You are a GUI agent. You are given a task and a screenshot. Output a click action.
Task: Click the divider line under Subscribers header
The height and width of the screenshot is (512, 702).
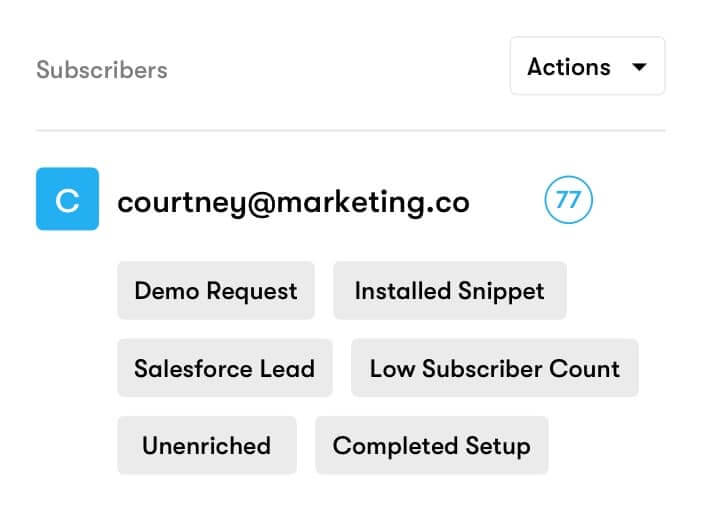click(350, 131)
